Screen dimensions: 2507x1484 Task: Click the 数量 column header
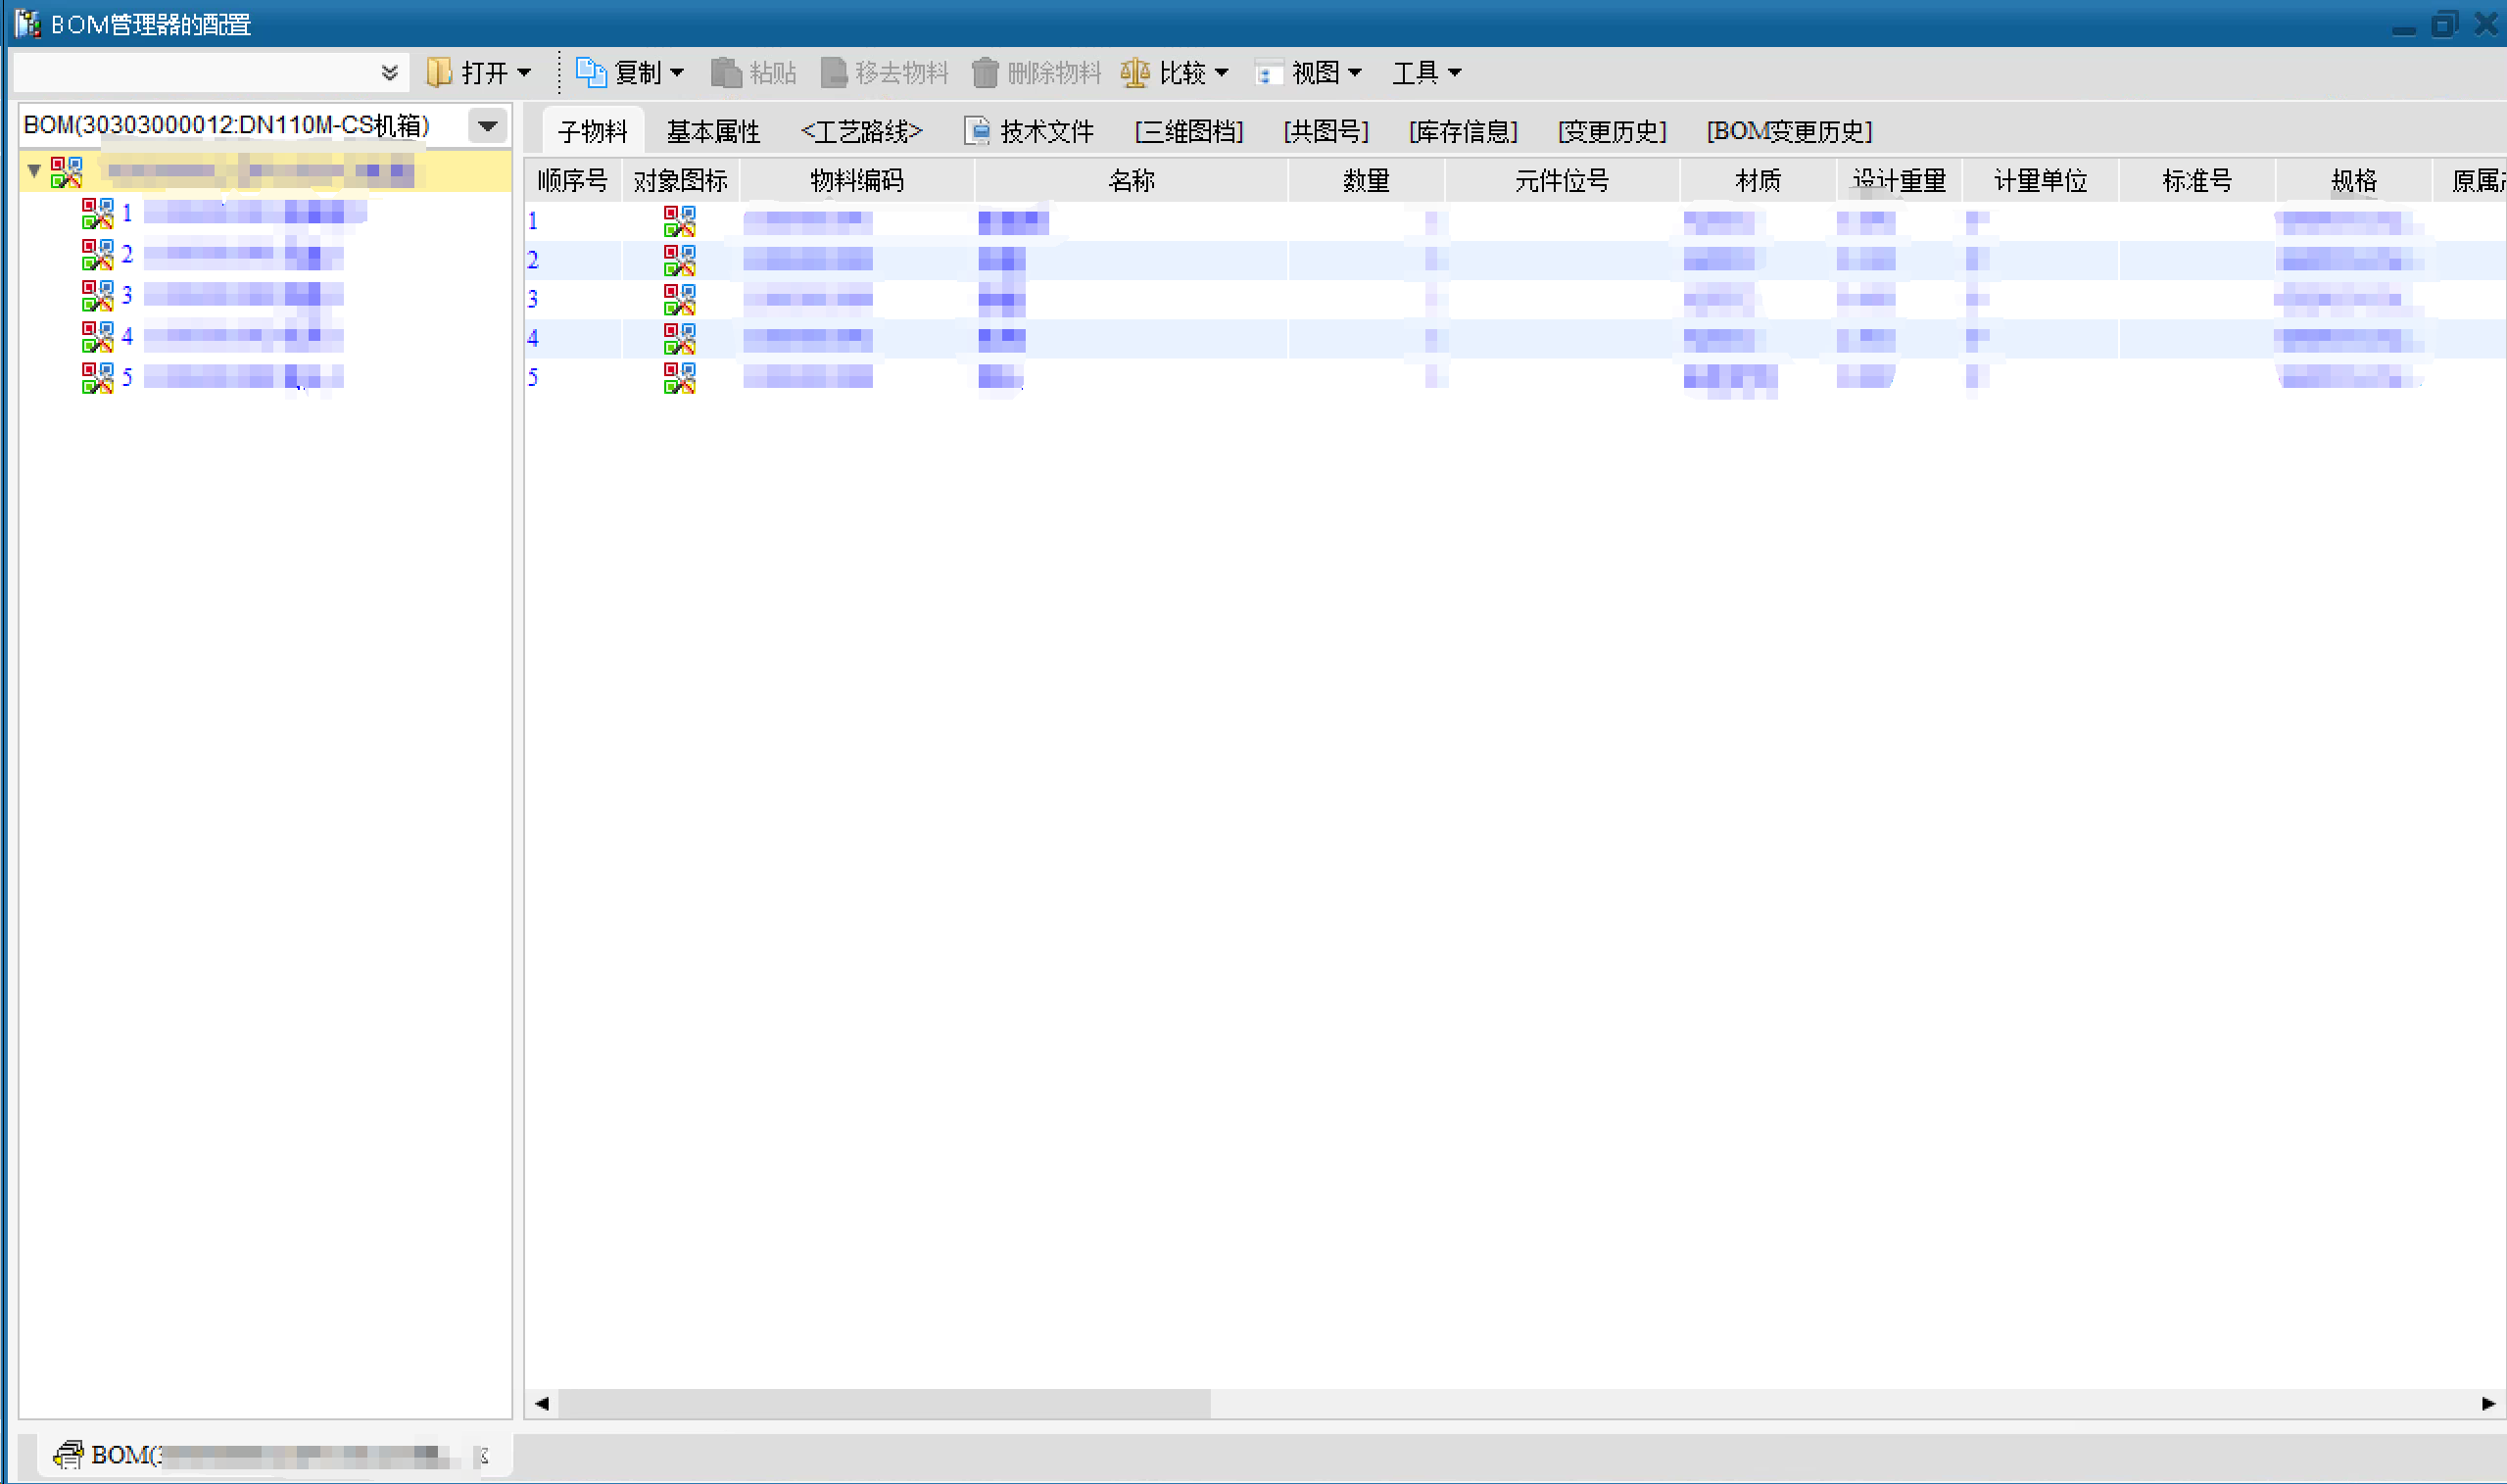tap(1365, 181)
